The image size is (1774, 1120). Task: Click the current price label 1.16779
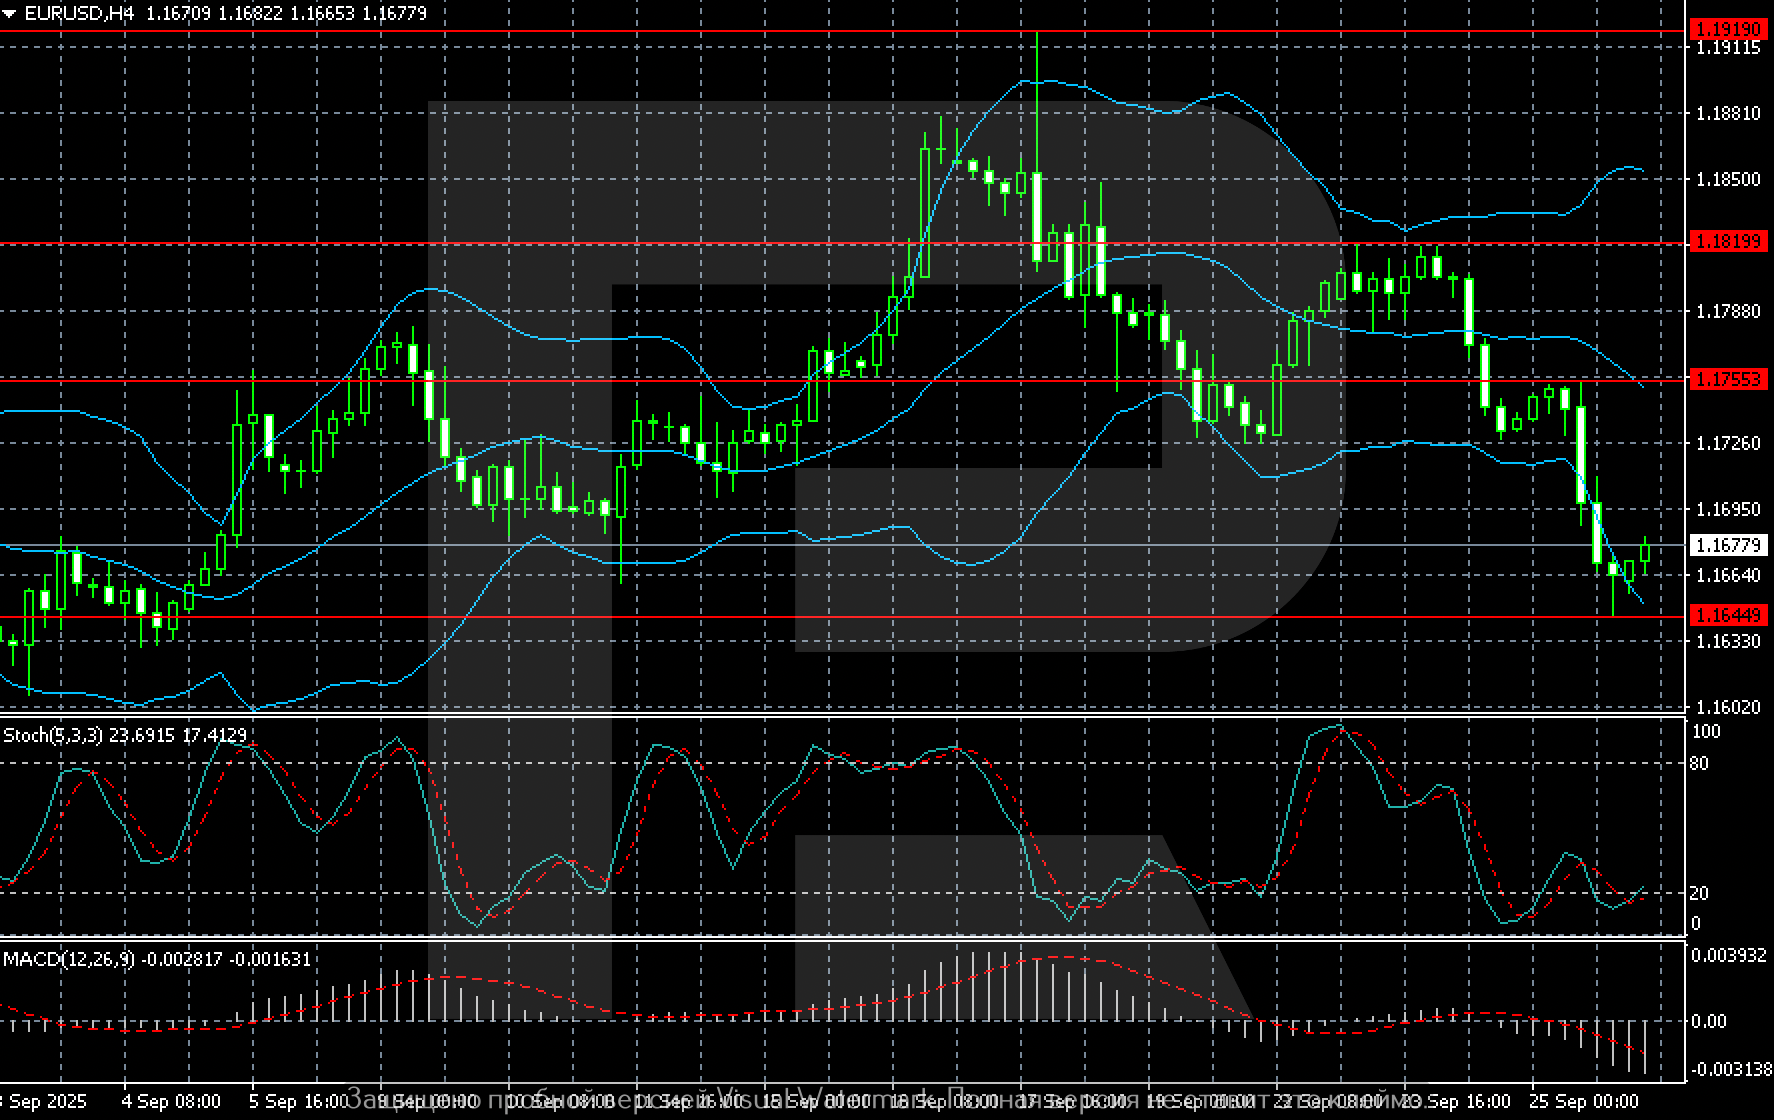[x=1727, y=545]
